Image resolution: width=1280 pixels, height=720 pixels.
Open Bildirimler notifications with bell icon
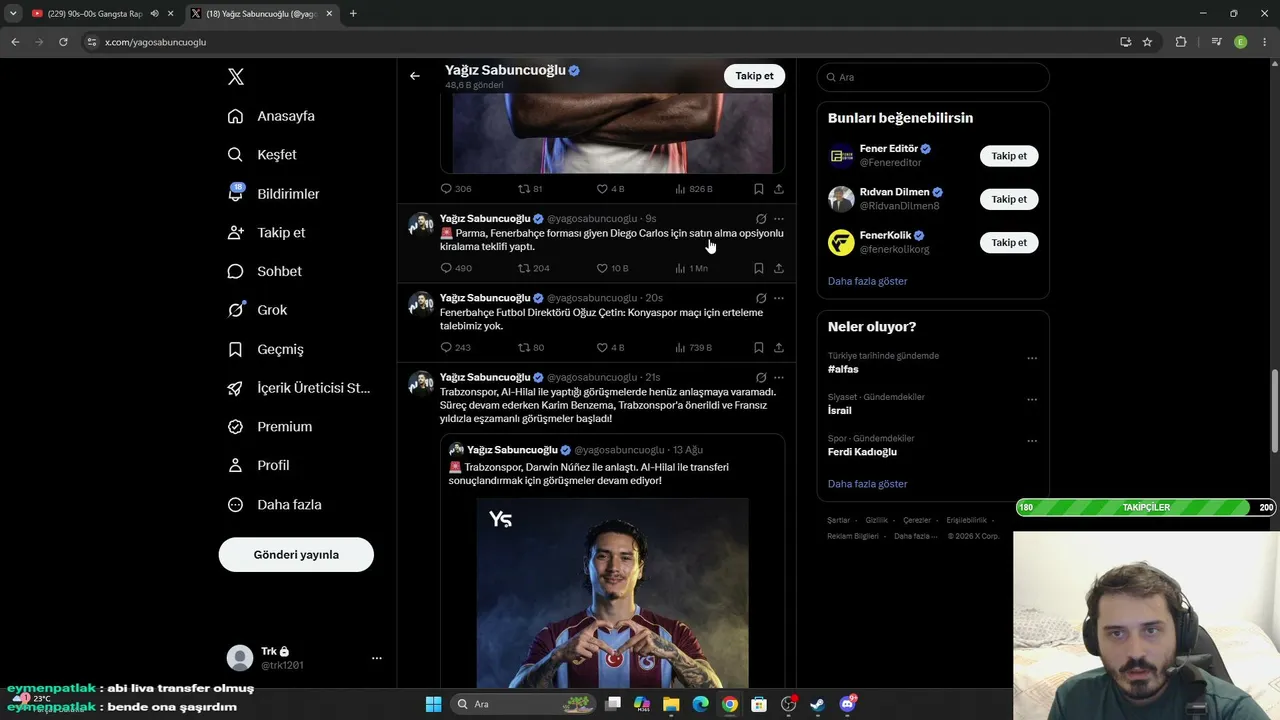point(273,194)
